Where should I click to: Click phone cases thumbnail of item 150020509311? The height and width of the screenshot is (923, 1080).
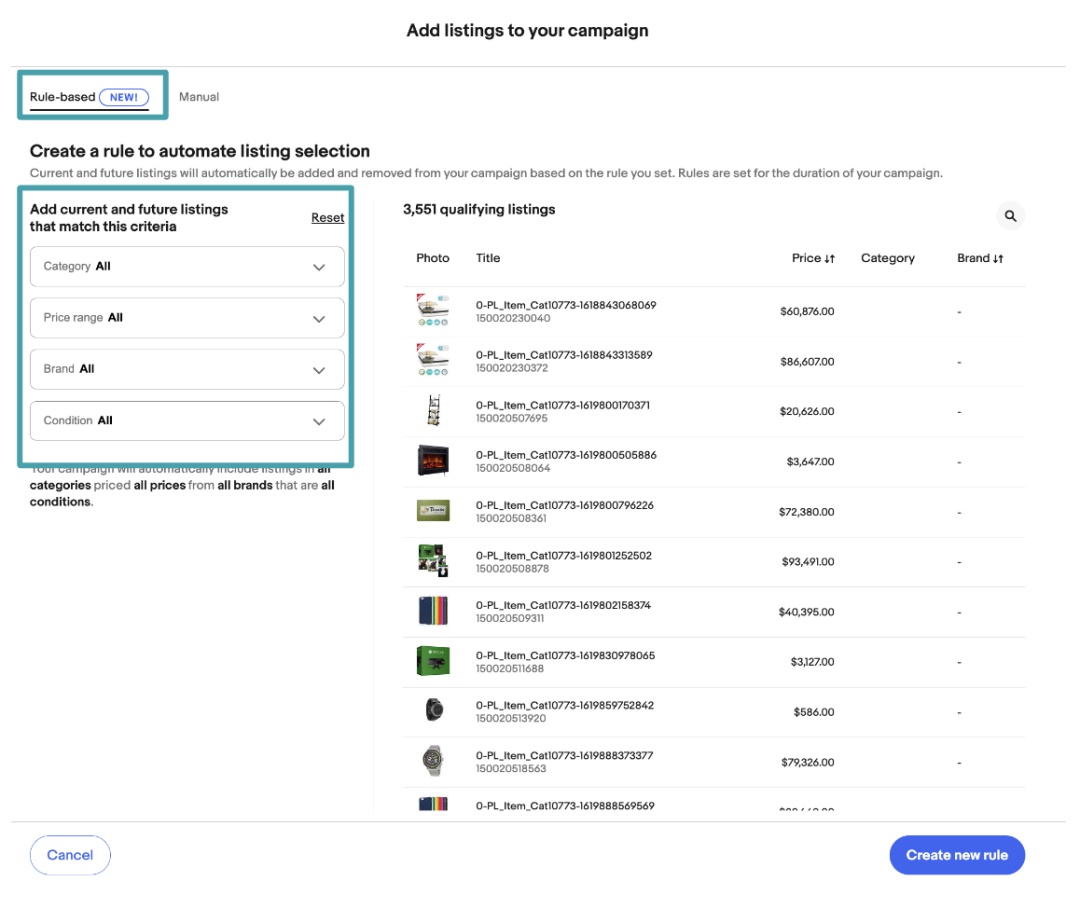click(433, 611)
